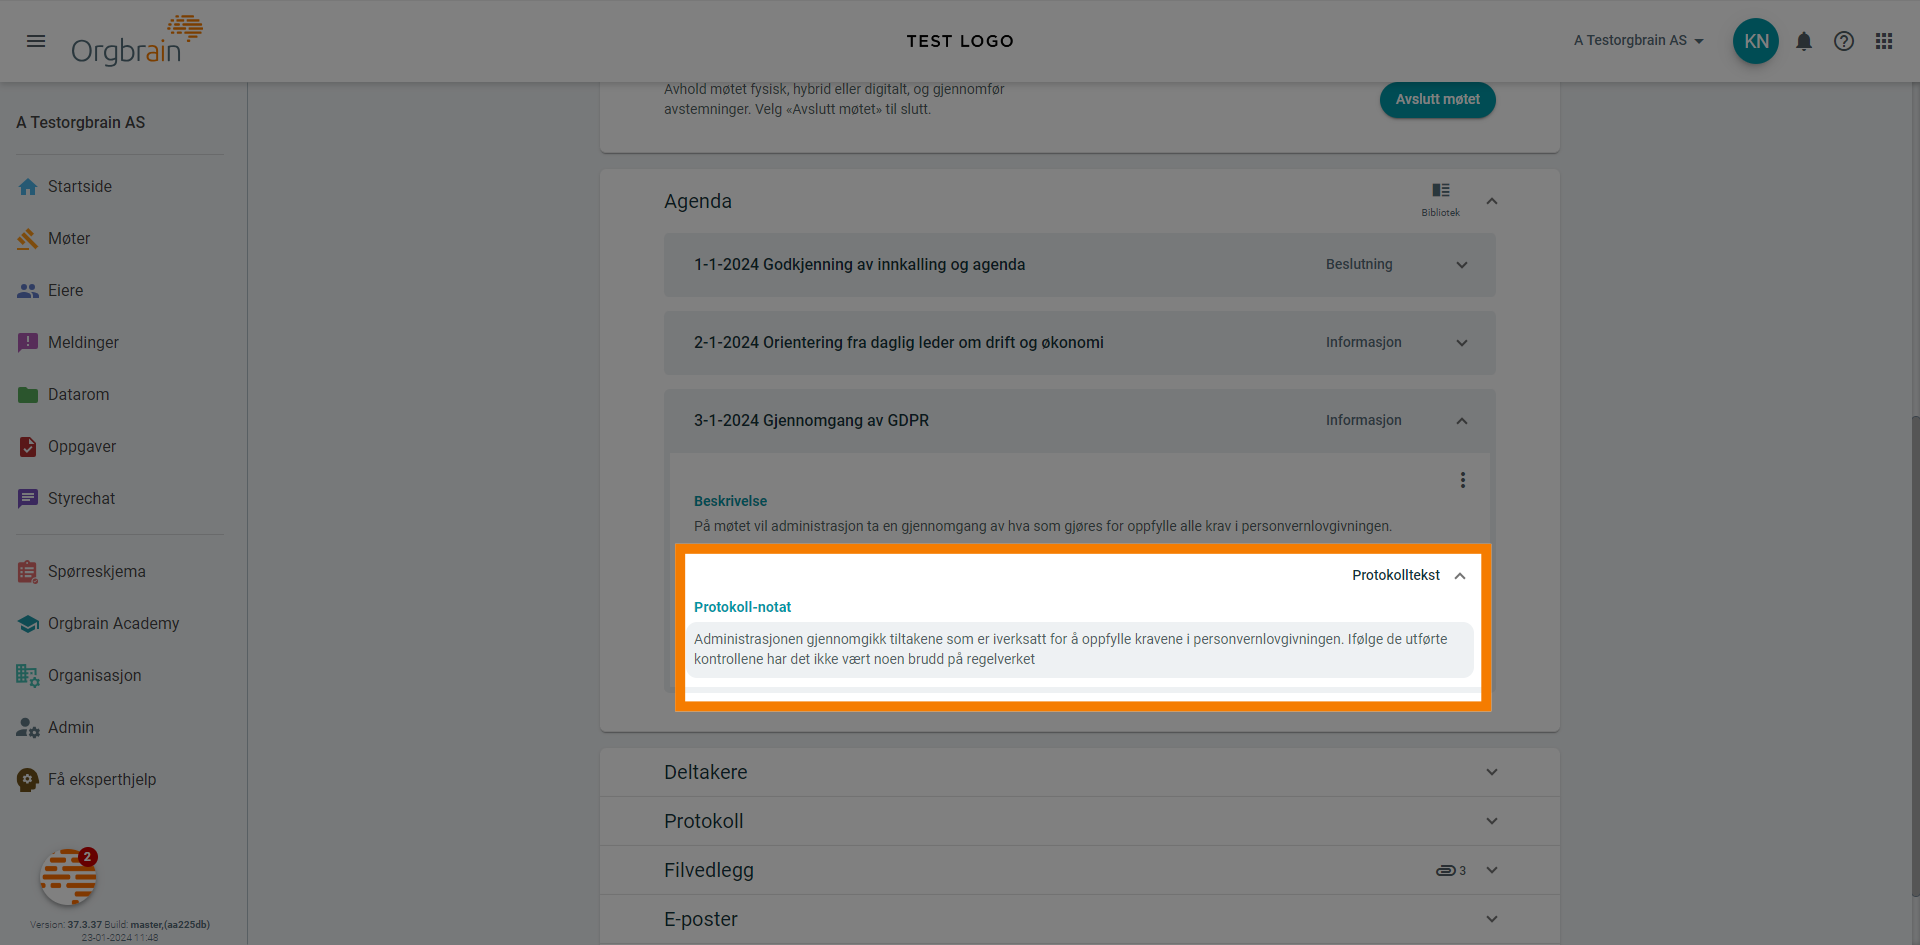Open the A Testorgbrain AS company dropdown
Viewport: 1920px width, 945px height.
1638,41
